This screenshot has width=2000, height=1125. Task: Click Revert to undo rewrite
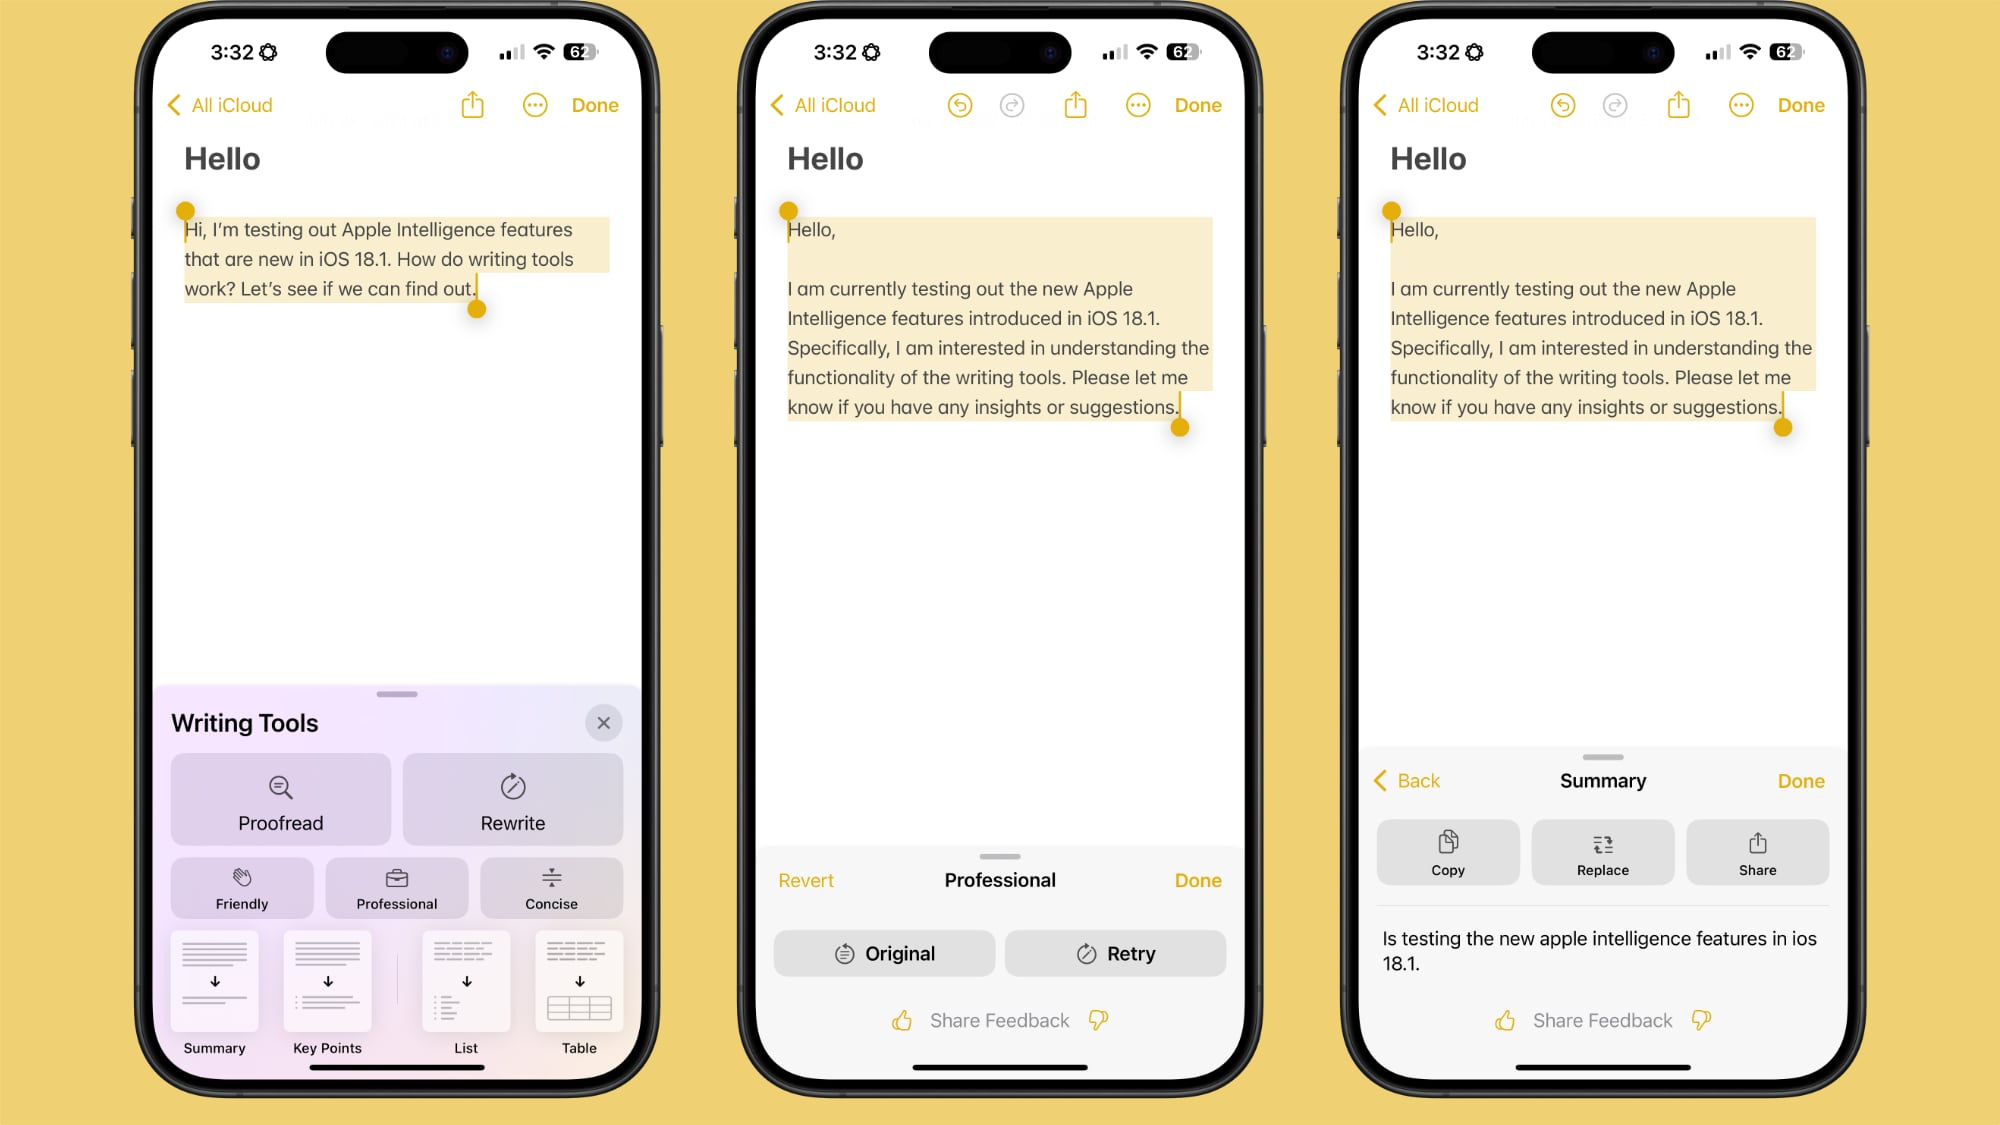coord(805,879)
